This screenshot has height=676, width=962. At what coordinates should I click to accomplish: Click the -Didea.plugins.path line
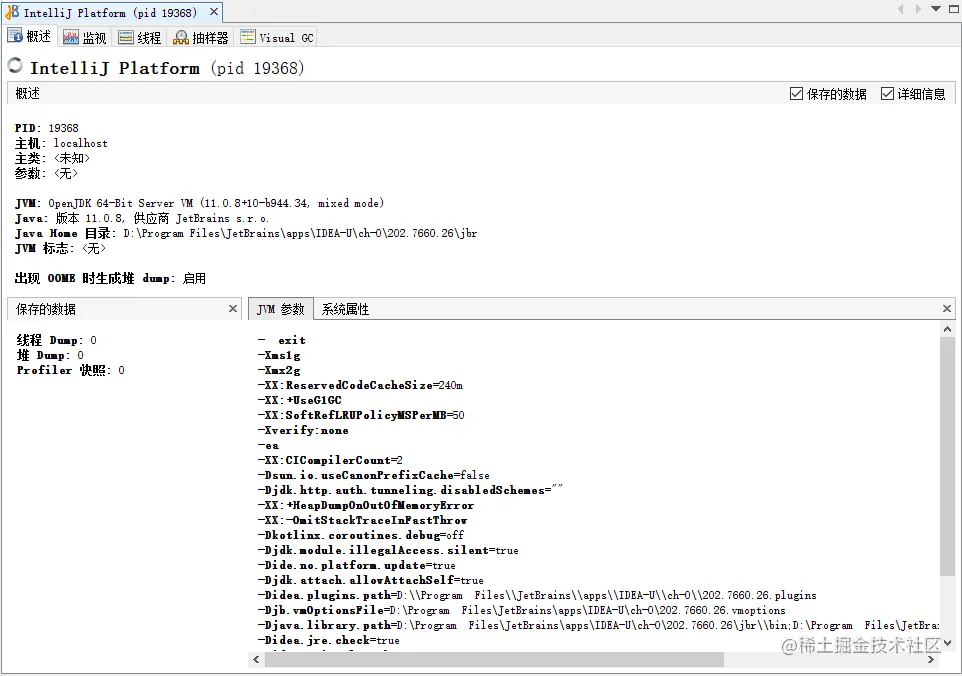(x=537, y=596)
